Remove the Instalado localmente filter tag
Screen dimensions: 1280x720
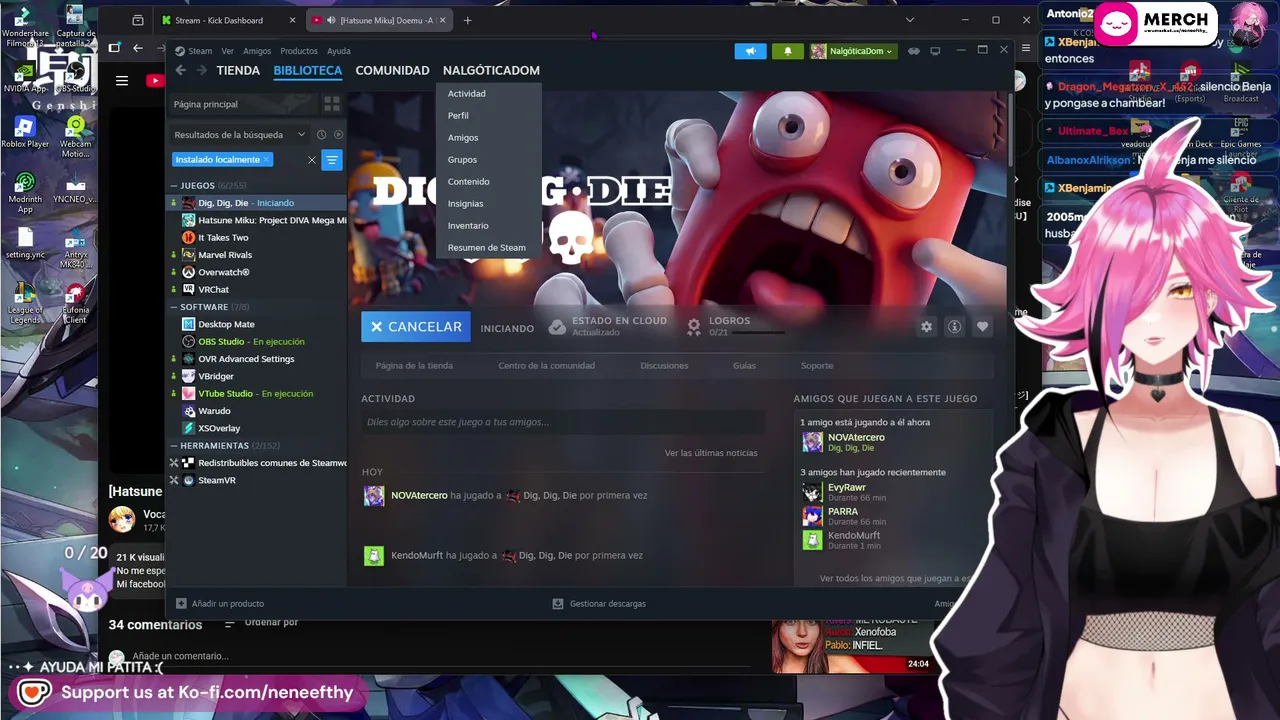pyautogui.click(x=266, y=160)
